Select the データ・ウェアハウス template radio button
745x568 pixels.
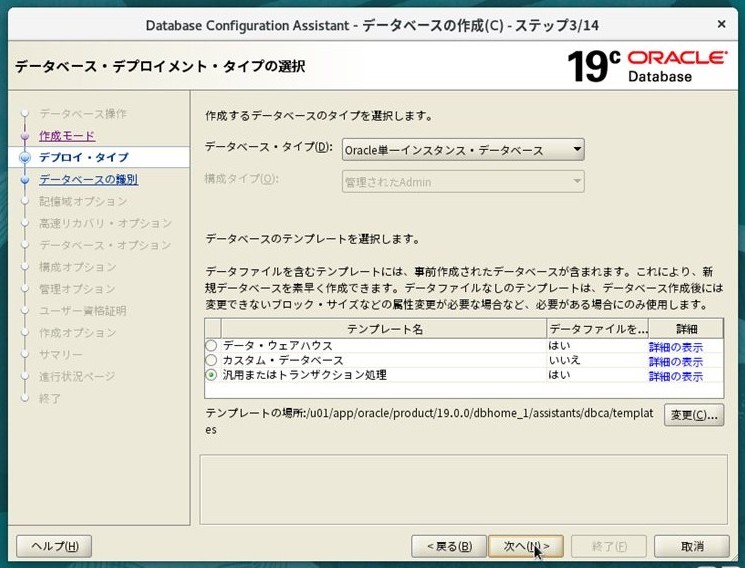(x=211, y=346)
